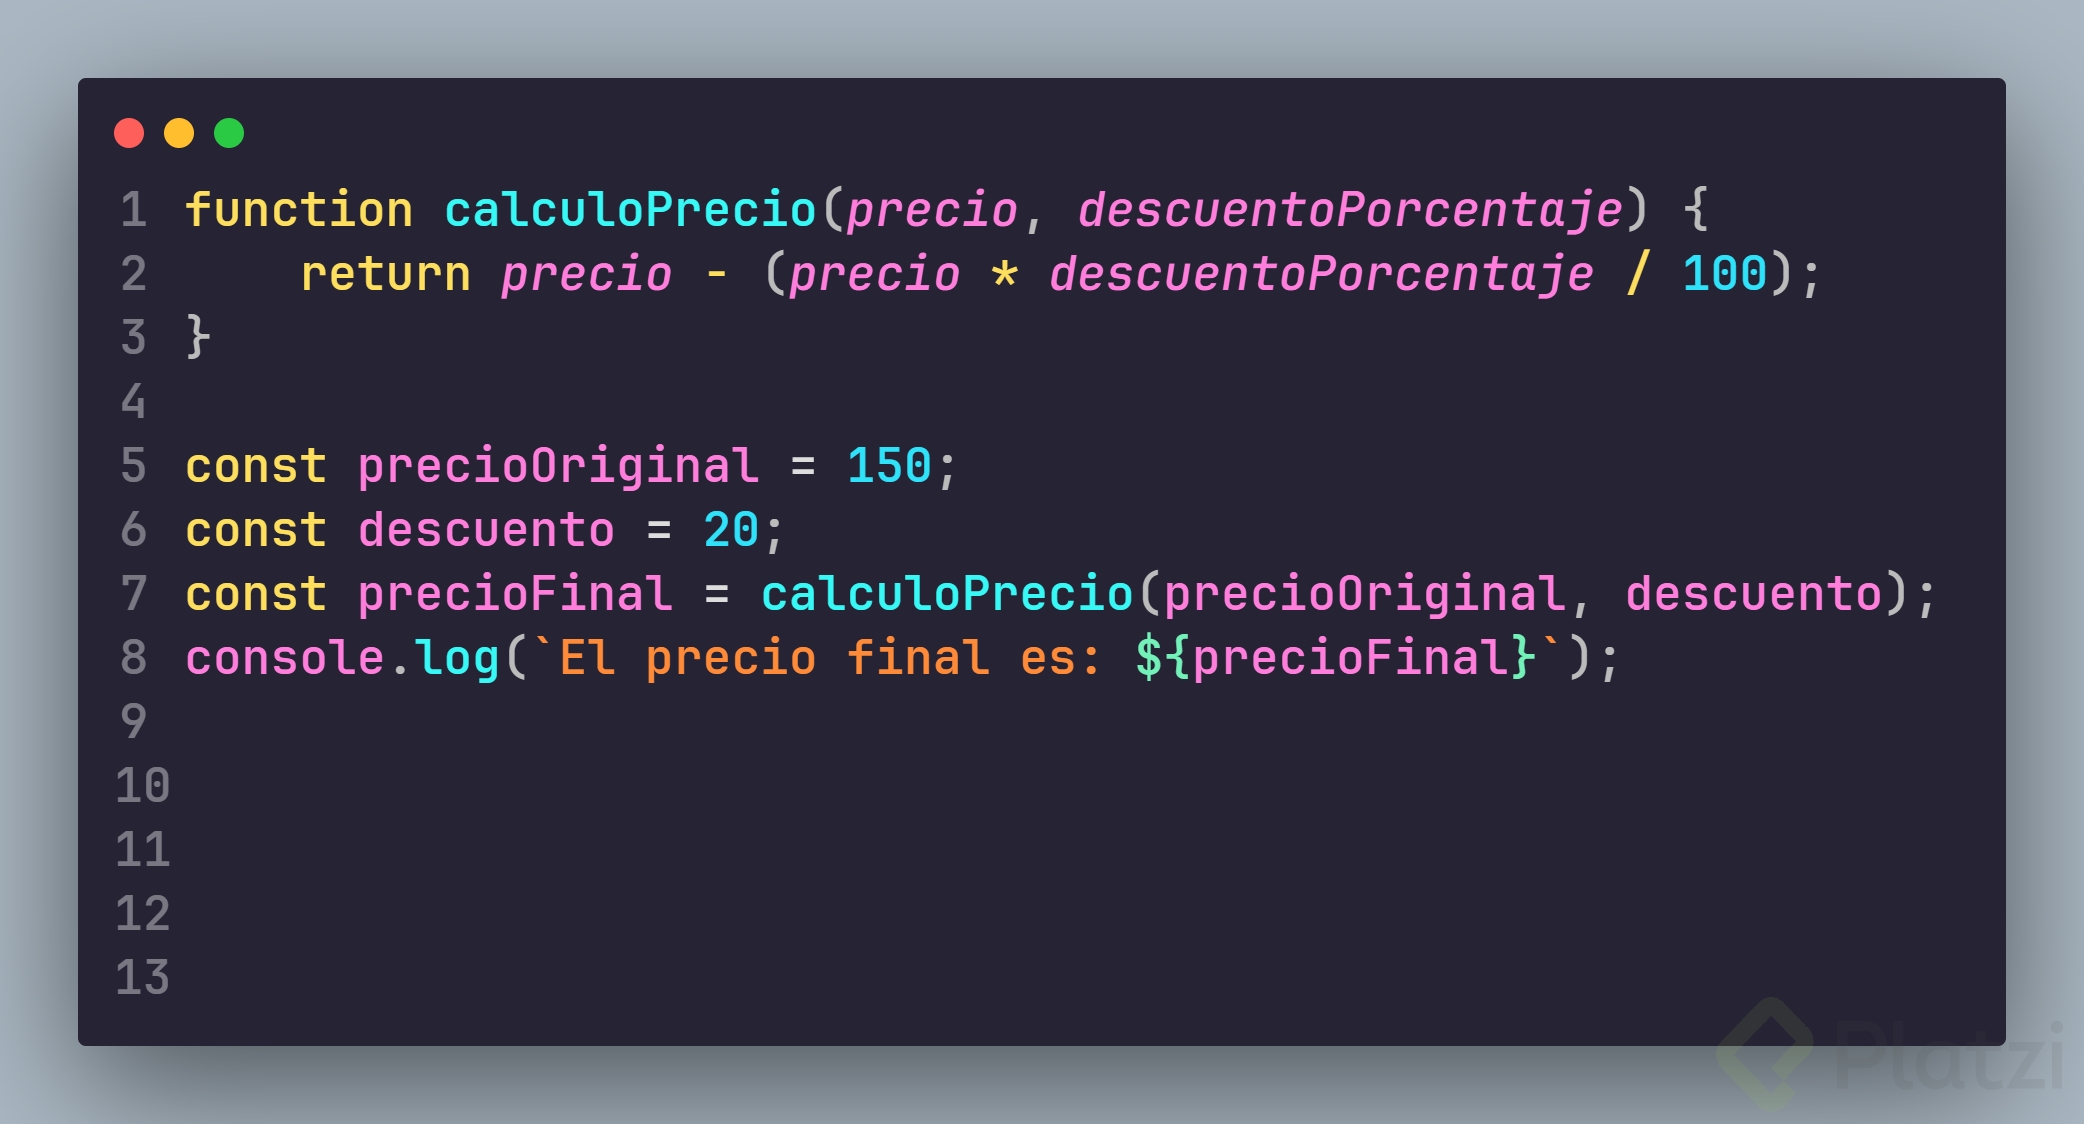Place cursor on the precioOriginal declaration name

558,466
